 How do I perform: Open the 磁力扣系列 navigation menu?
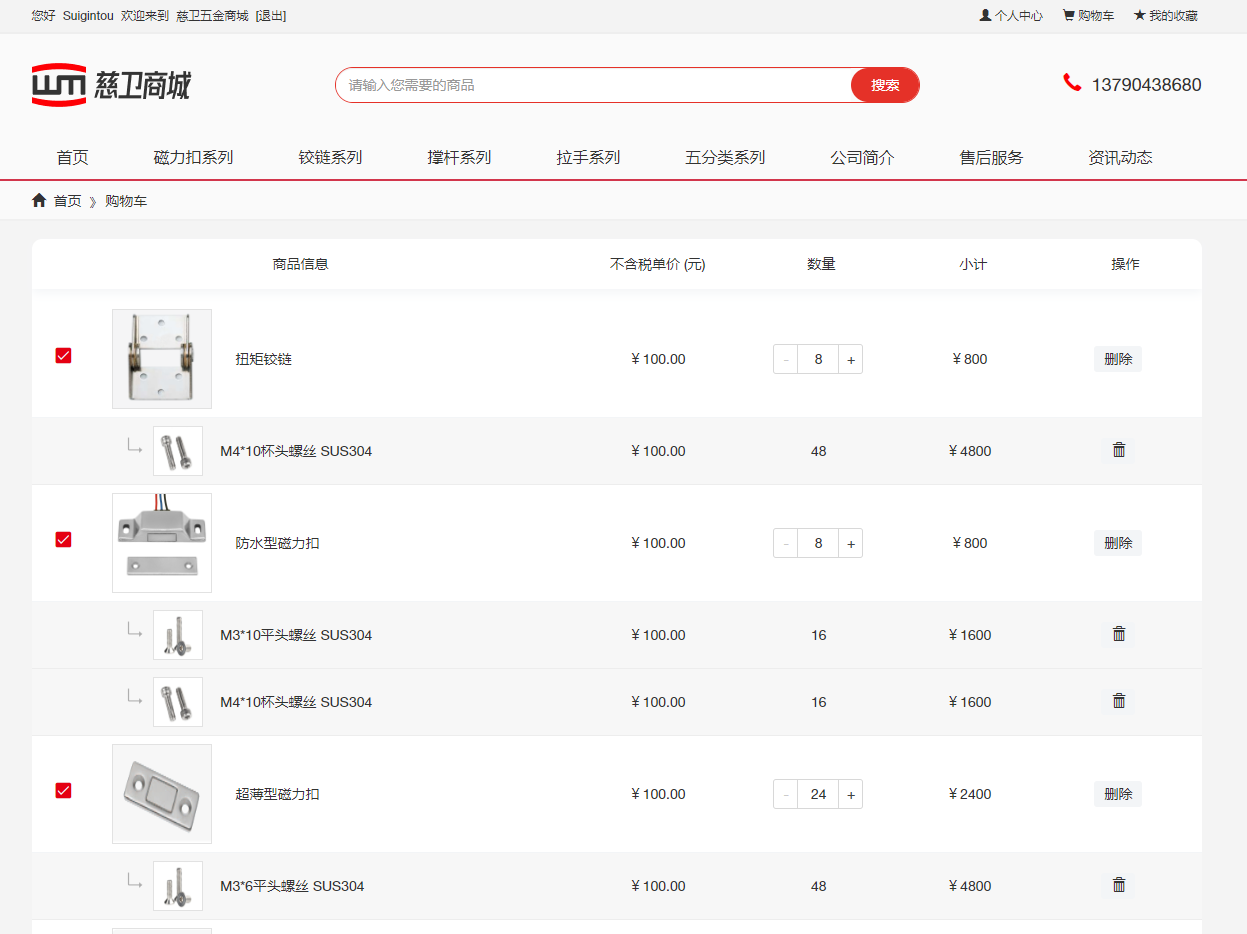point(193,157)
